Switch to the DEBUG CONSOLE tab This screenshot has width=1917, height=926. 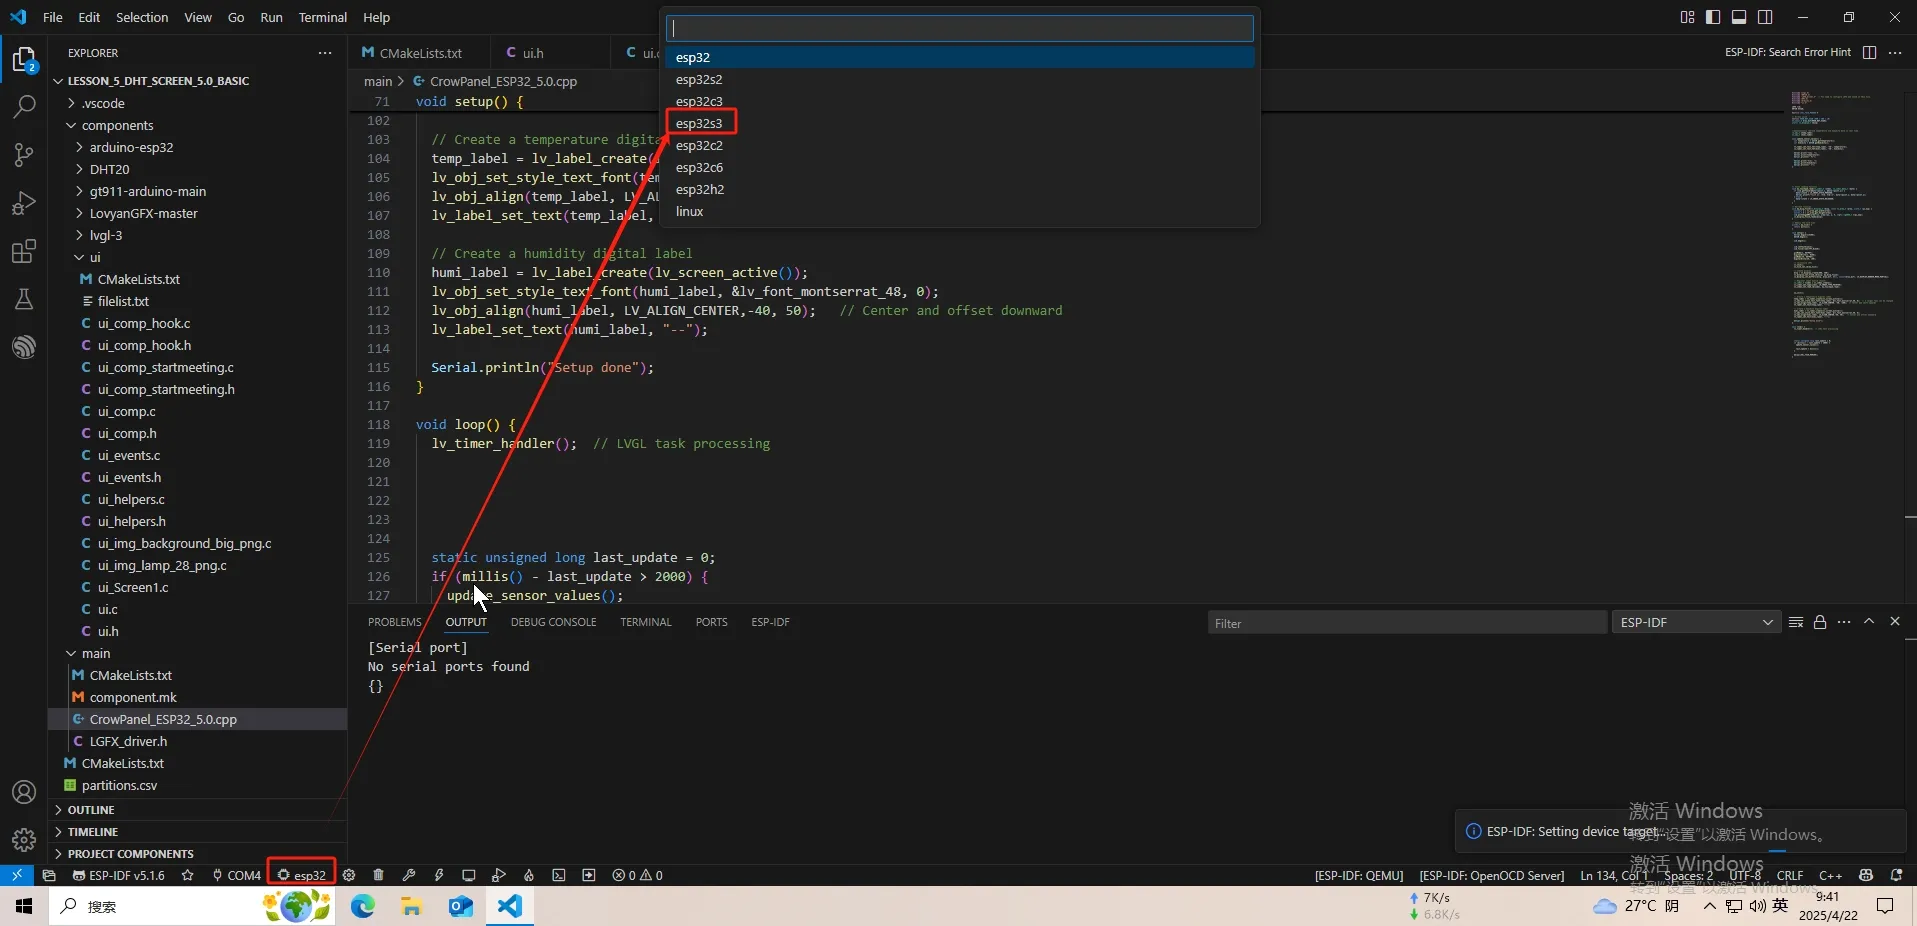pos(553,622)
